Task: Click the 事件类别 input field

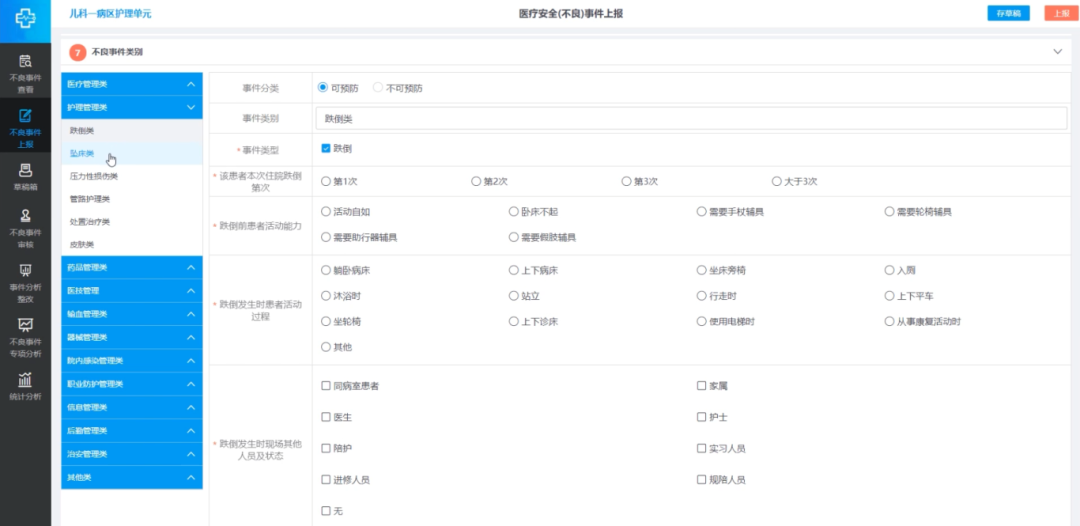Action: point(691,118)
